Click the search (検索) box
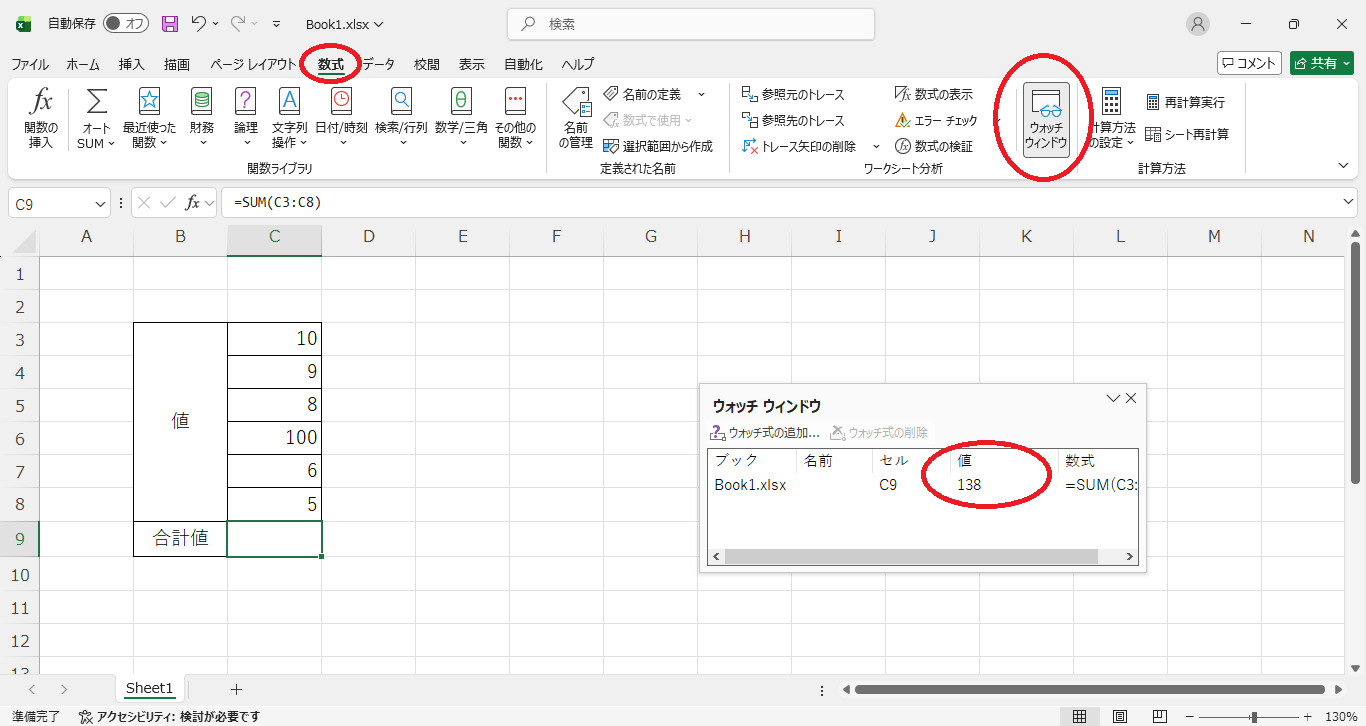The image size is (1366, 726). tap(690, 24)
